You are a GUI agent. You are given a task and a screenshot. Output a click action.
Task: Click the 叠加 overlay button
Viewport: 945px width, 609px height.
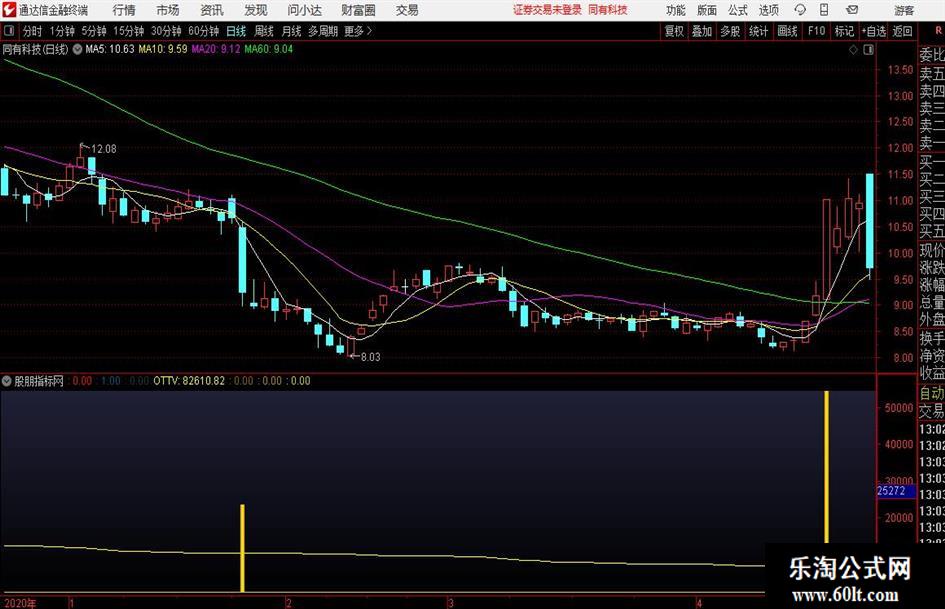[x=702, y=31]
